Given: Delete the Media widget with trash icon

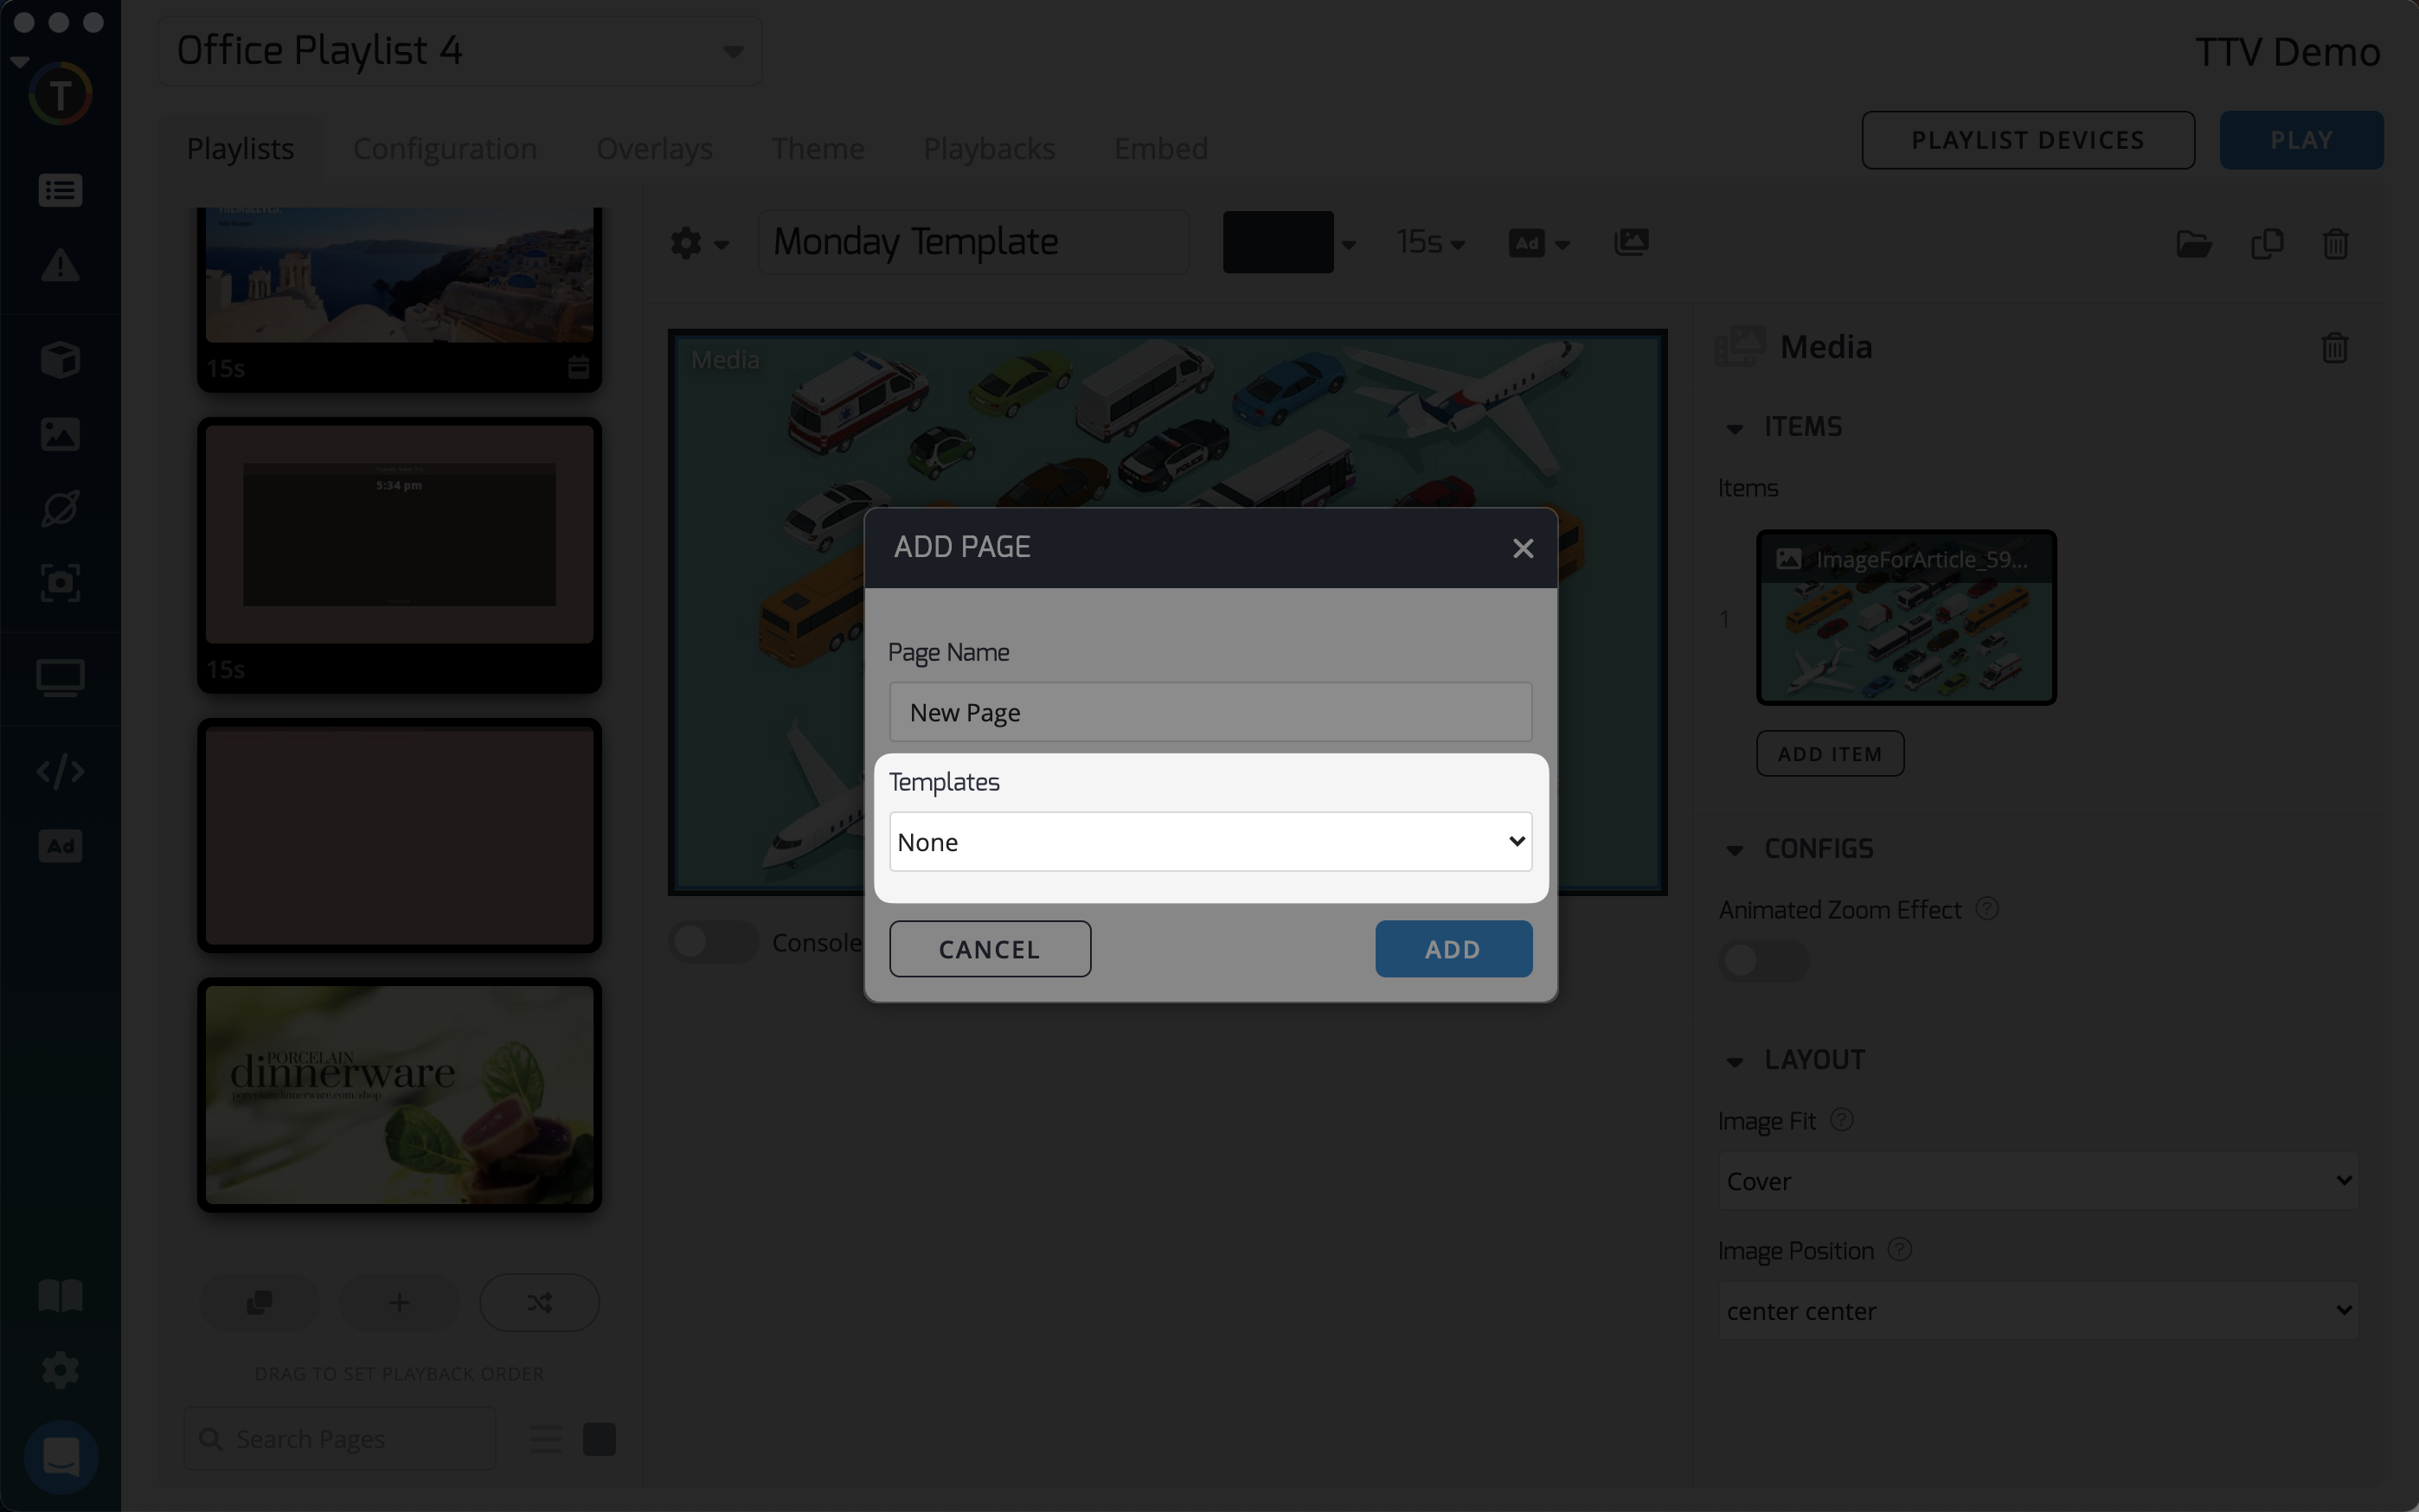Looking at the screenshot, I should (2334, 348).
